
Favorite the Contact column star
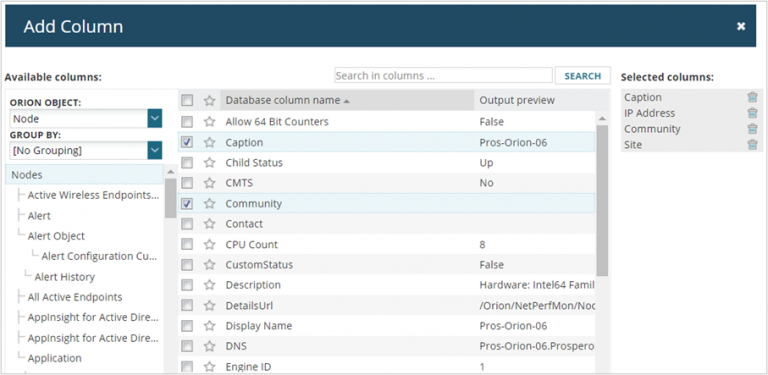pyautogui.click(x=210, y=224)
